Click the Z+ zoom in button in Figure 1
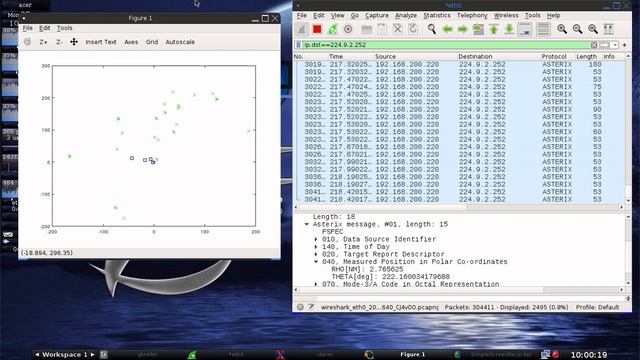Viewport: 640px width, 360px height. 43,42
